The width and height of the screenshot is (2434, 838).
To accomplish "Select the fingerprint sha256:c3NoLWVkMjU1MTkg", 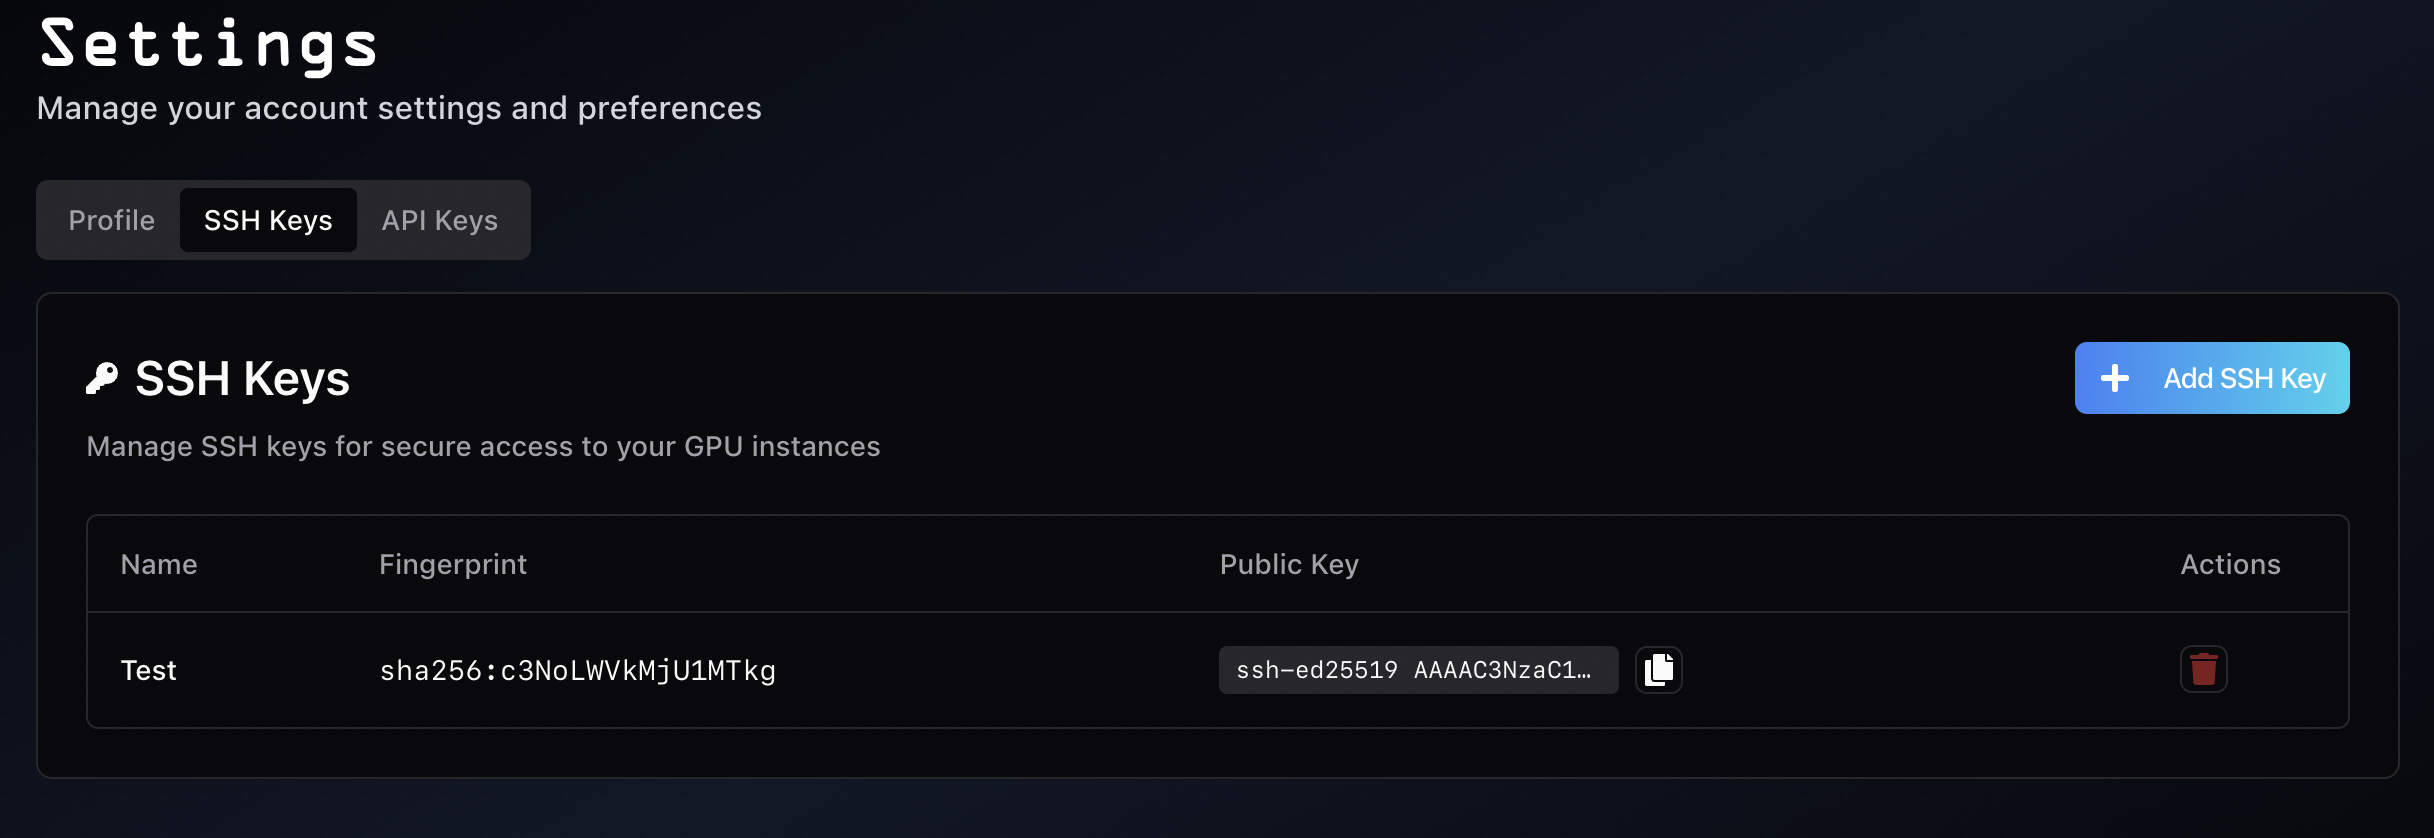I will 577,670.
